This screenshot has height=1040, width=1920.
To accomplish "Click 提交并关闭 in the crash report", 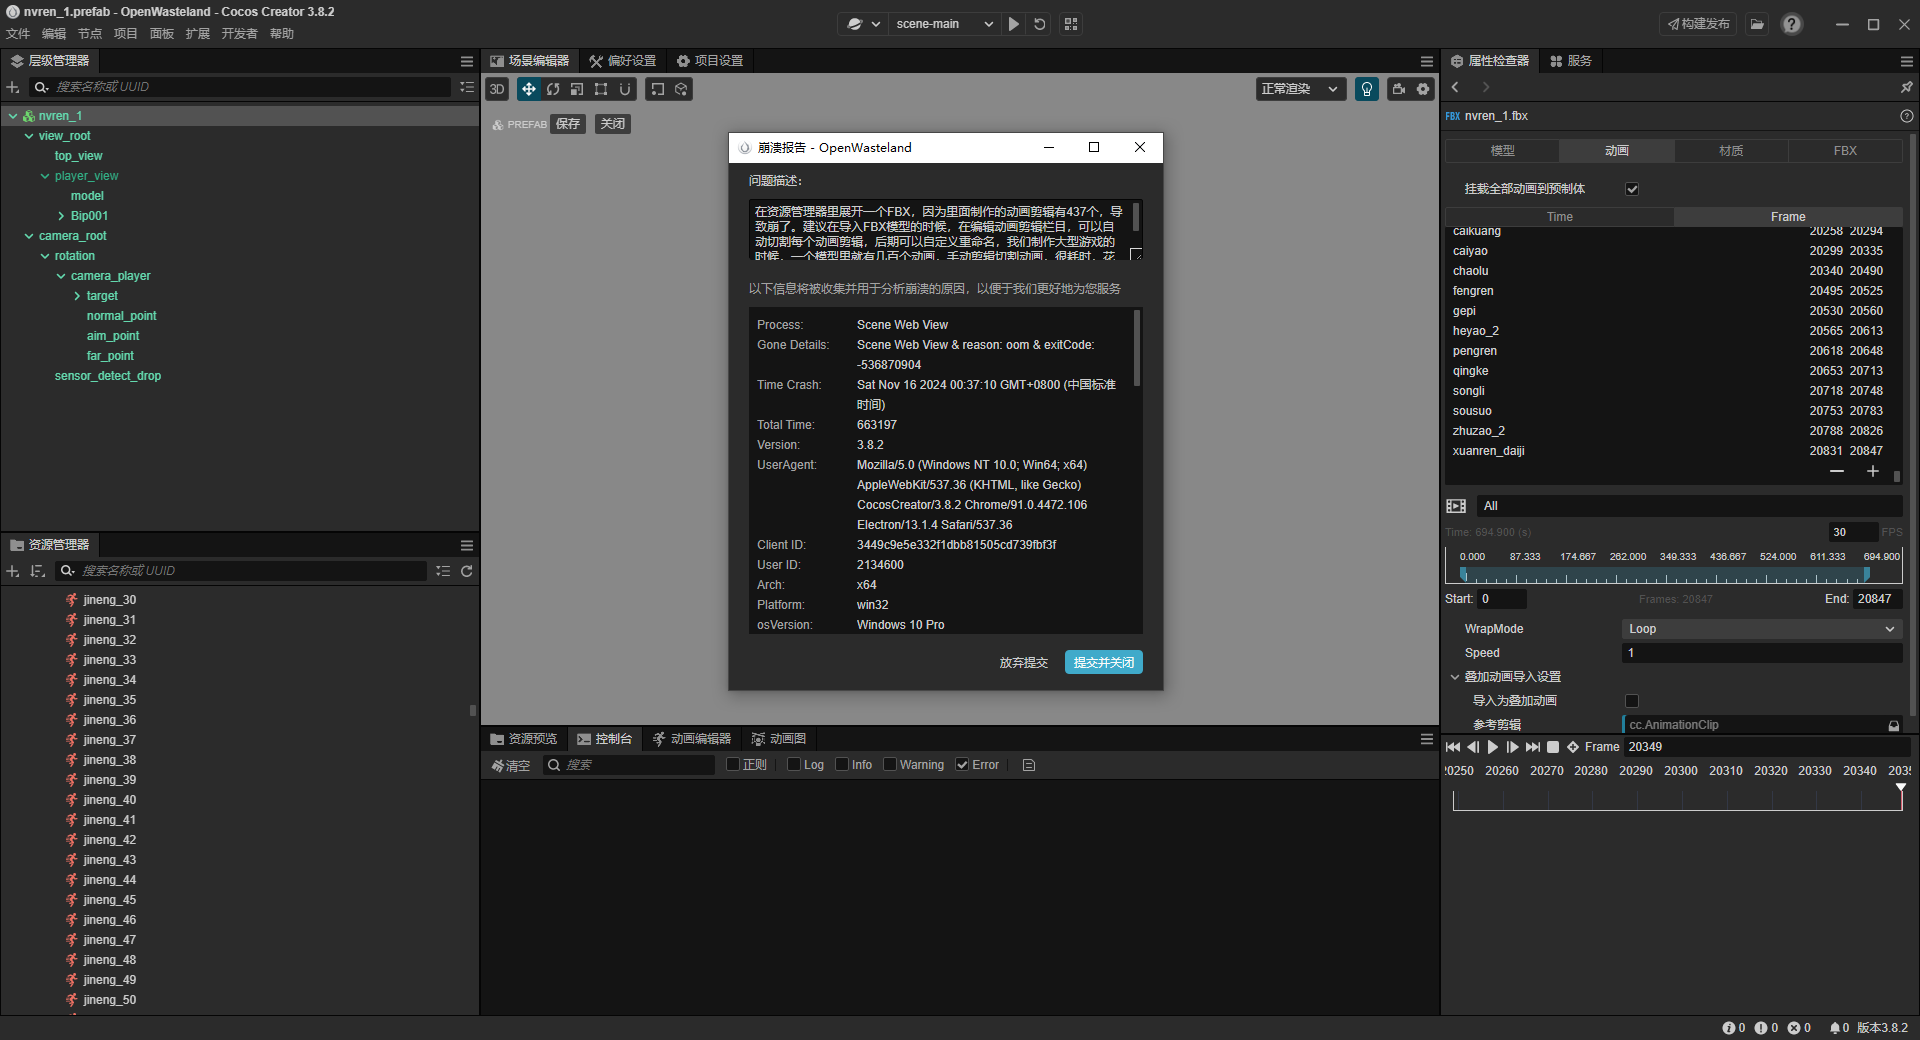I will pyautogui.click(x=1104, y=663).
